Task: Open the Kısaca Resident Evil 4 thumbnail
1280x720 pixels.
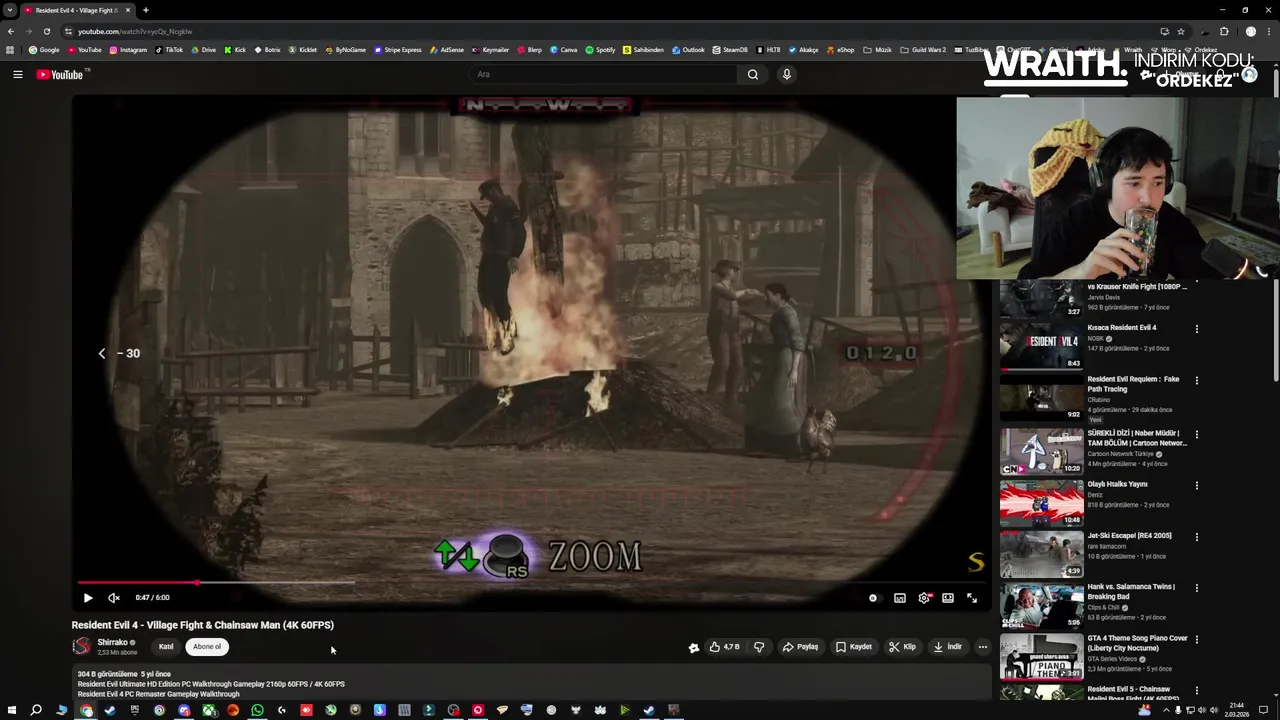Action: pyautogui.click(x=1041, y=346)
